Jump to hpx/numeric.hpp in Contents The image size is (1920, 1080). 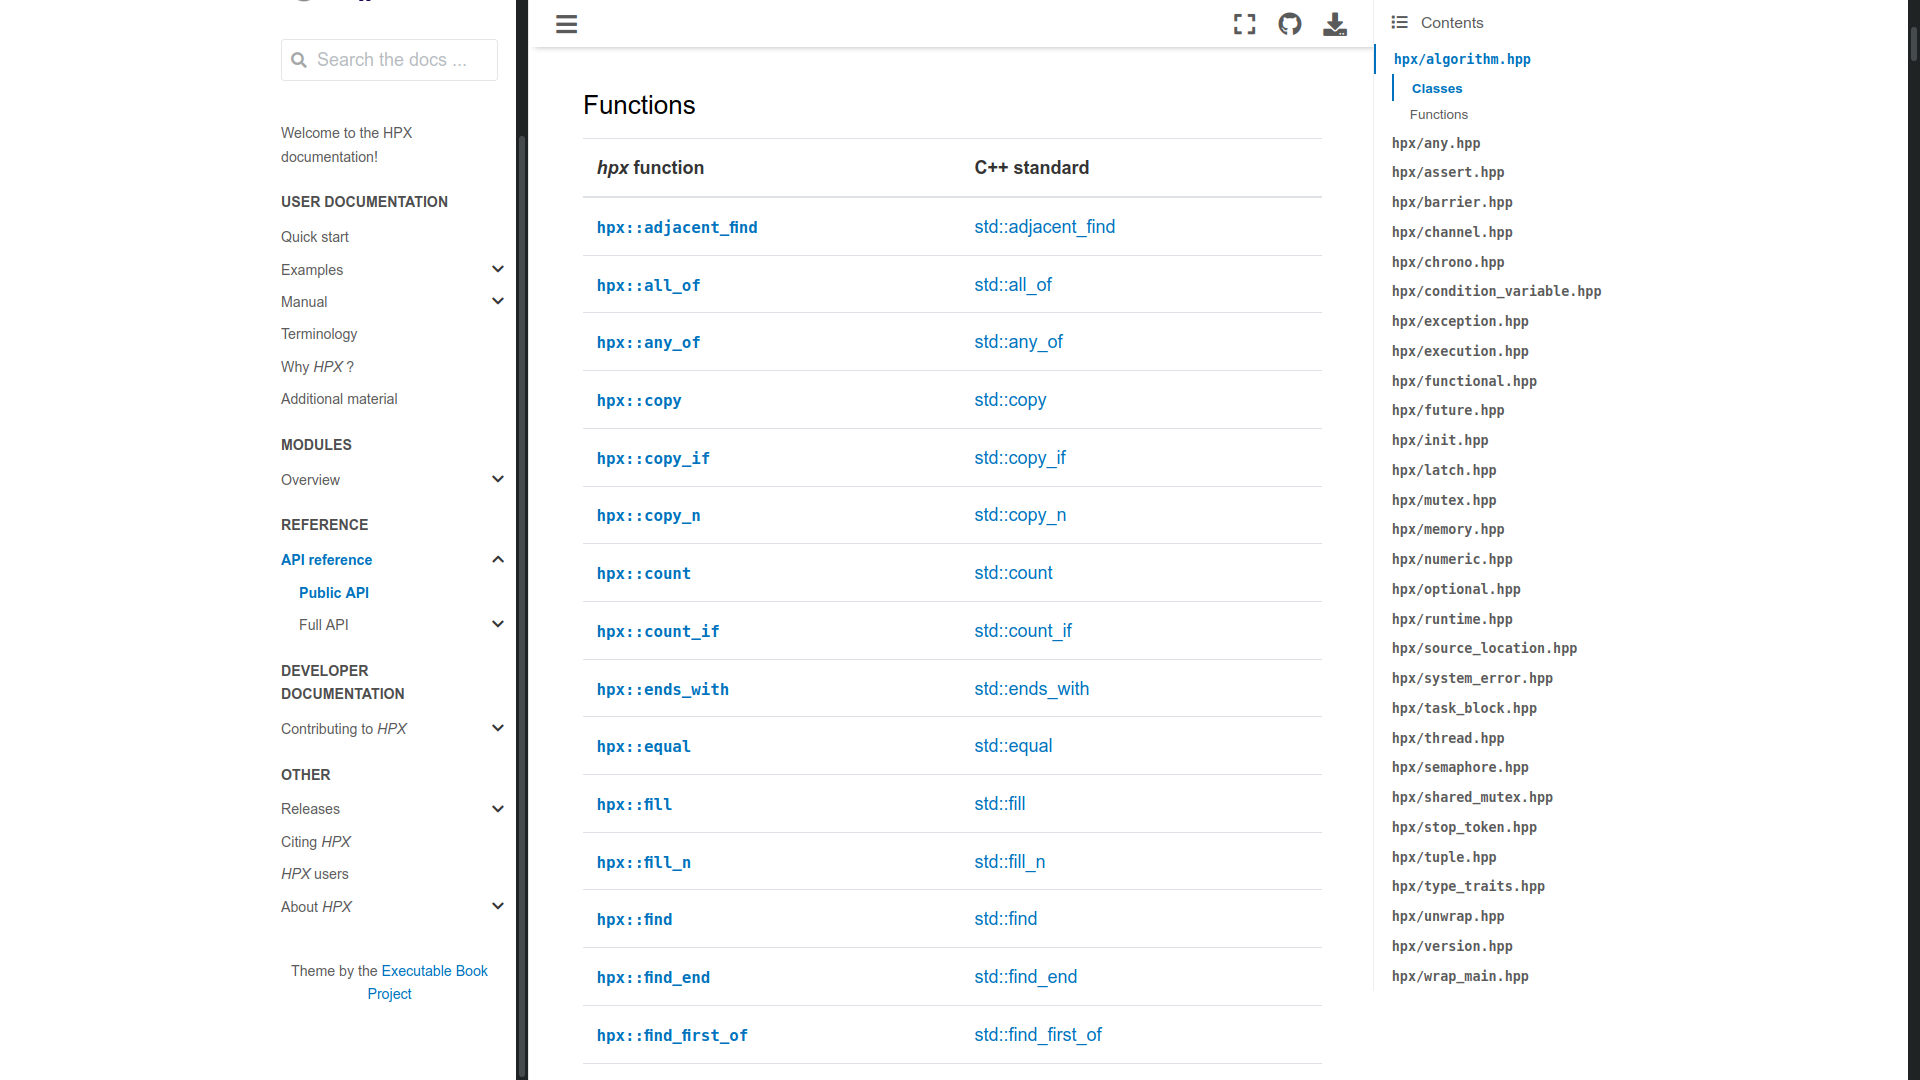click(x=1452, y=559)
